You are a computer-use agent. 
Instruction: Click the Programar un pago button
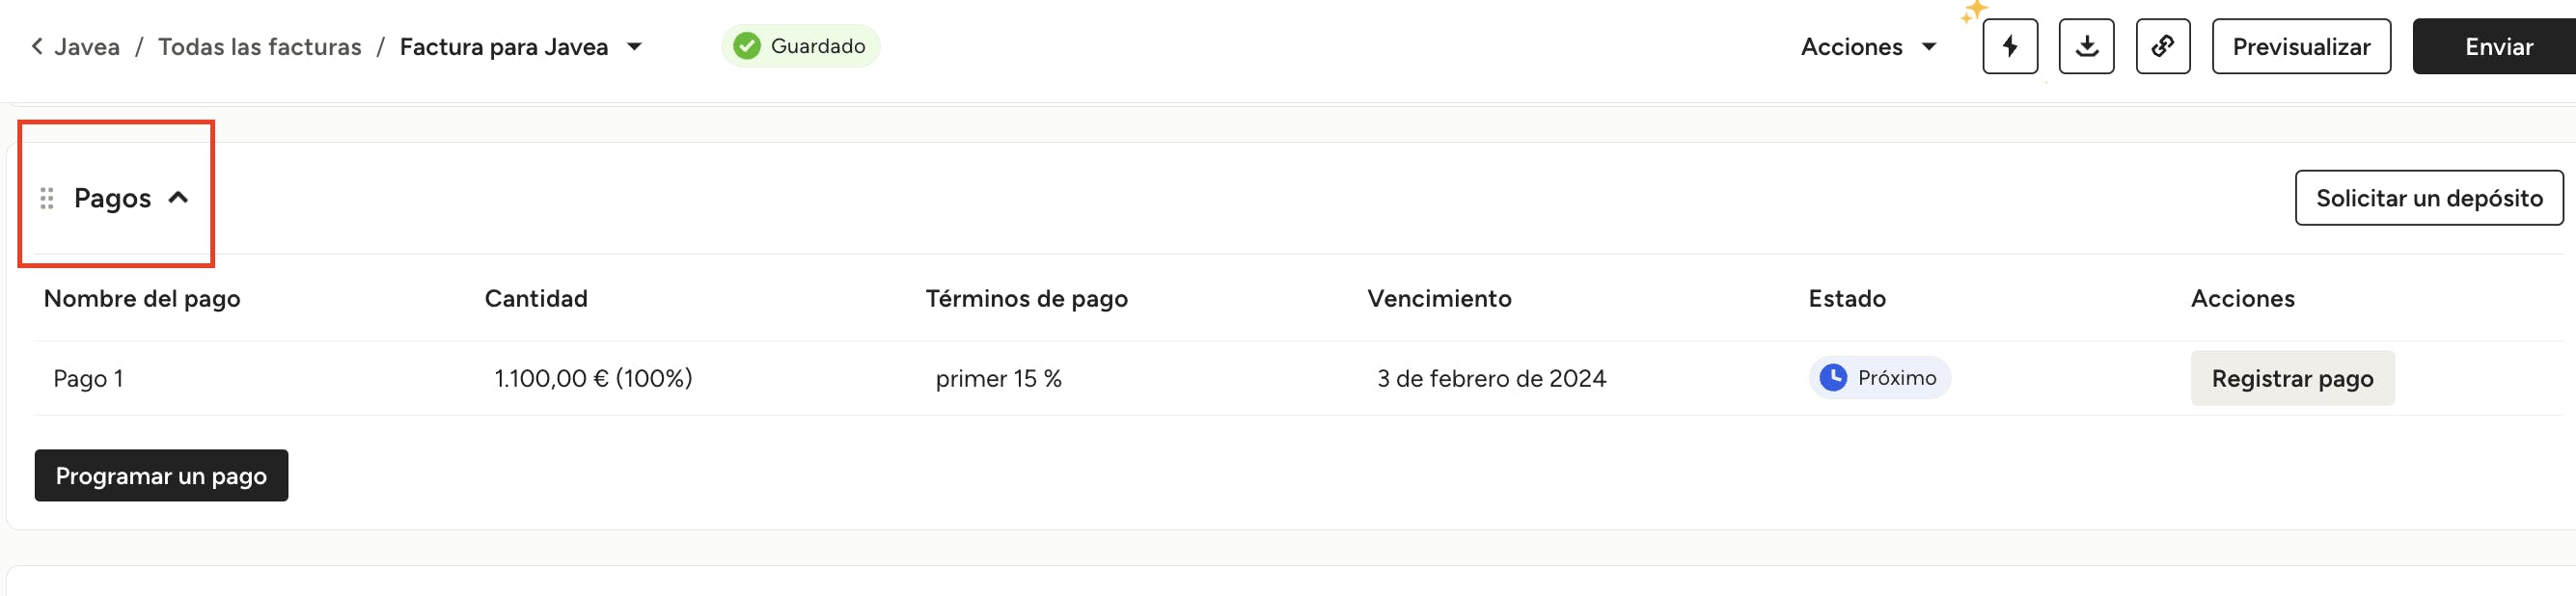(x=161, y=475)
